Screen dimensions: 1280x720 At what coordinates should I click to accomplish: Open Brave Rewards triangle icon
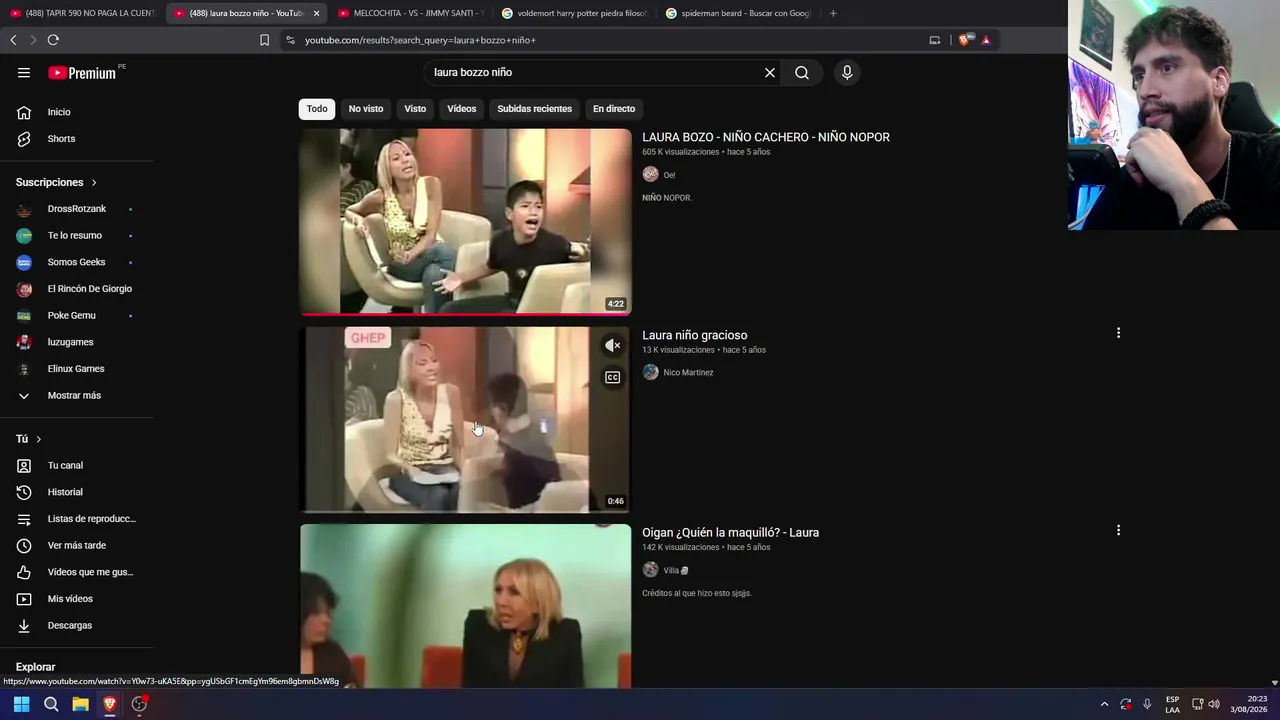click(x=986, y=40)
